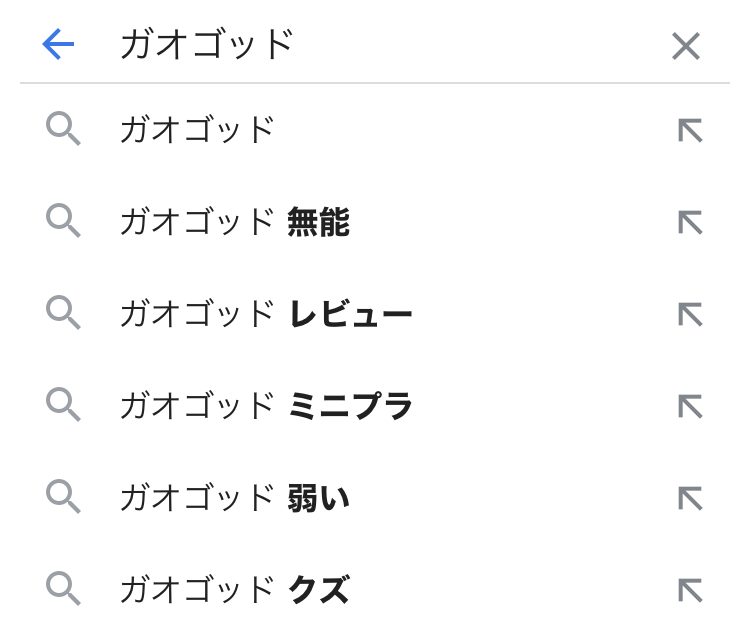Choose the ガオゴッド レビュー suggestion

[x=265, y=314]
